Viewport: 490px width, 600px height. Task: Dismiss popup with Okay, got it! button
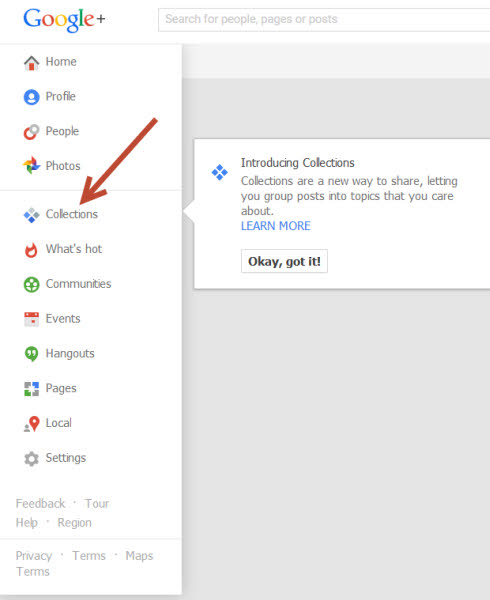[284, 261]
